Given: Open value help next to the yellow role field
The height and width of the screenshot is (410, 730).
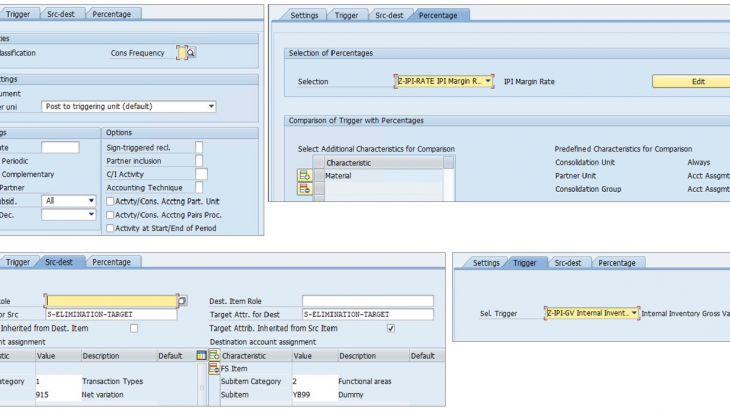Looking at the screenshot, I should (x=182, y=301).
